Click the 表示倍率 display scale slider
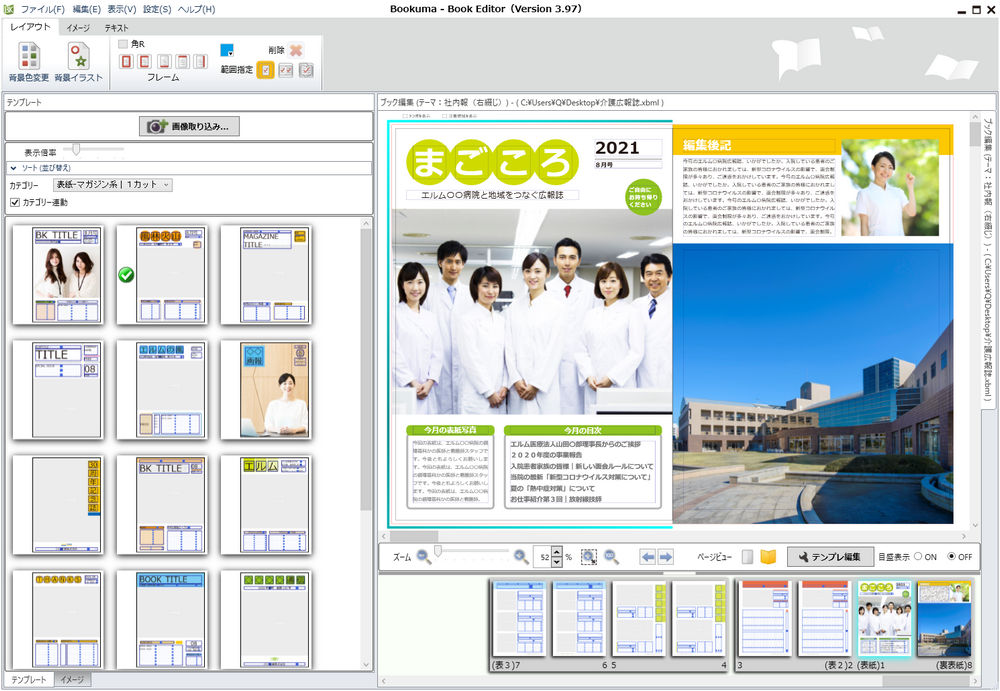Screen dimensions: 1000x691 click(x=78, y=151)
